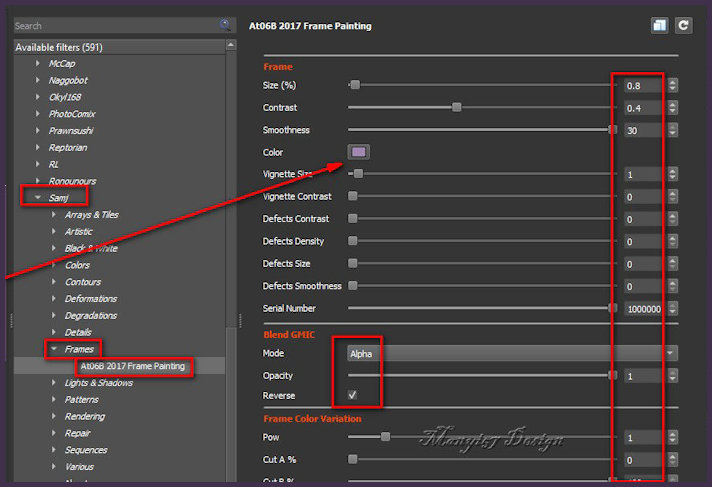Image resolution: width=712 pixels, height=487 pixels.
Task: Open the frame Color swatch
Action: pos(359,152)
